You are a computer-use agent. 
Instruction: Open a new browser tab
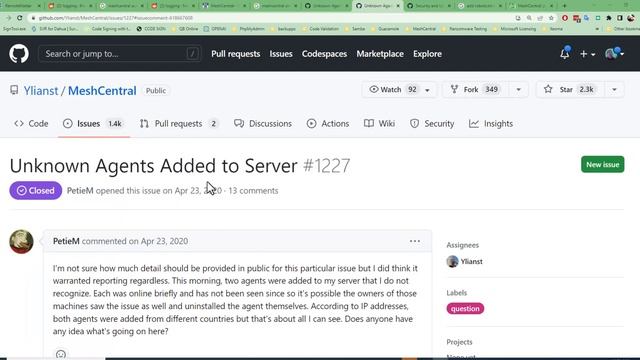565,6
